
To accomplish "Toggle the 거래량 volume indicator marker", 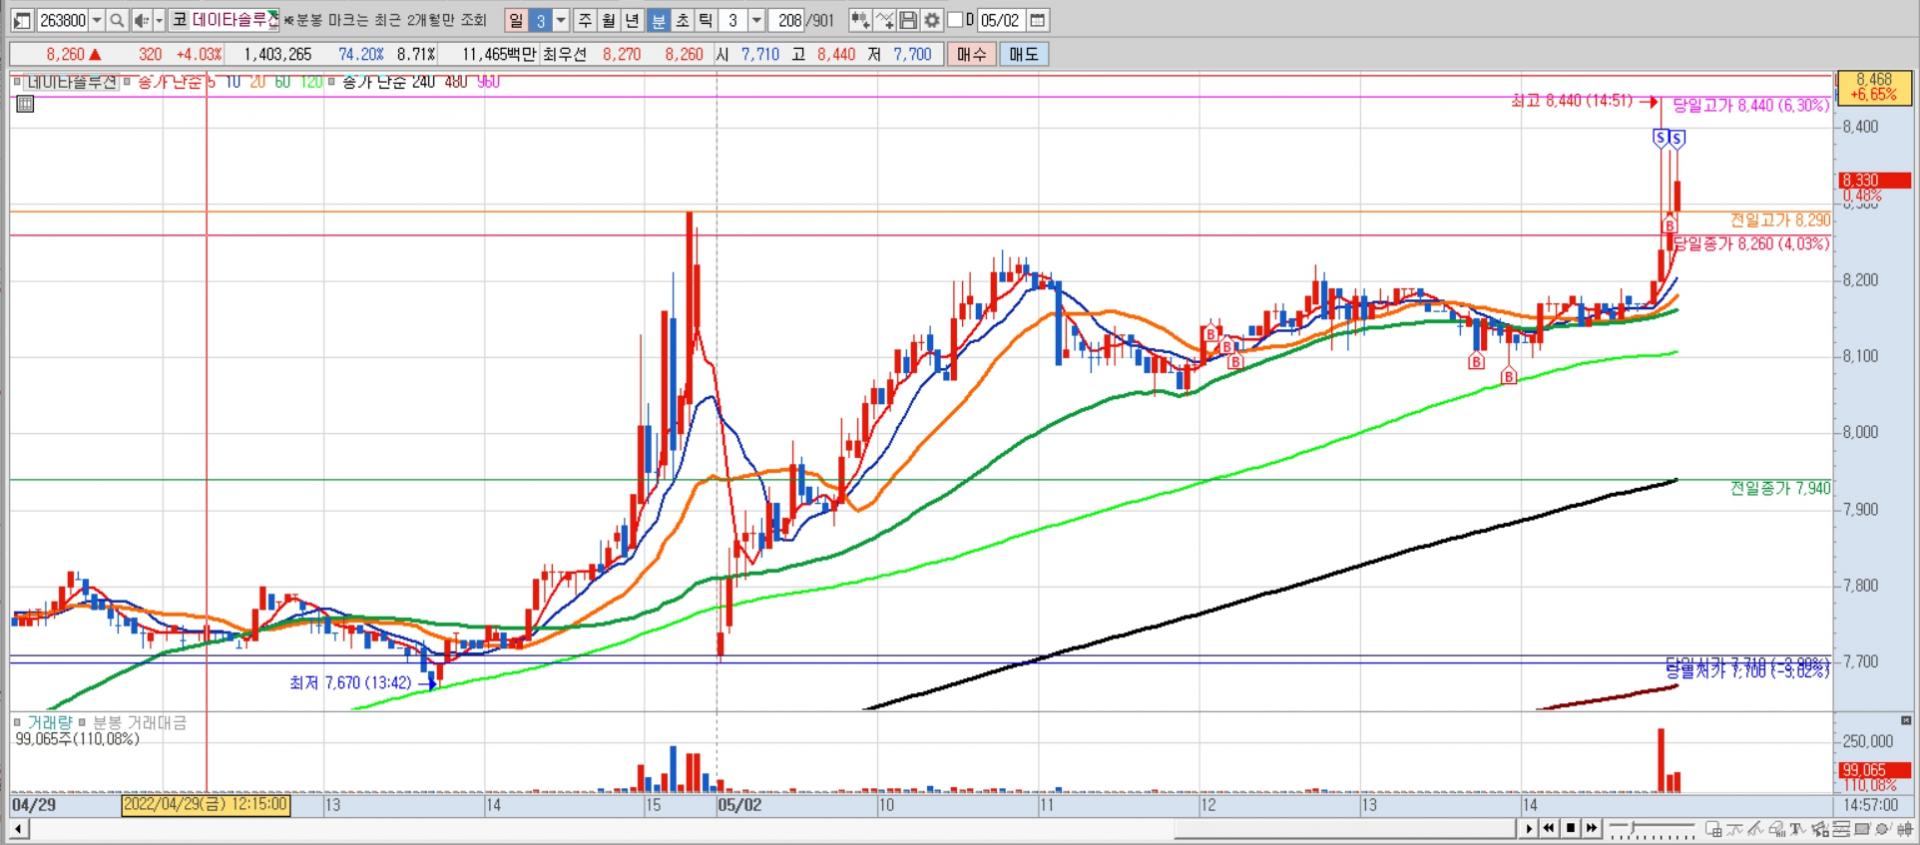I will (18, 722).
